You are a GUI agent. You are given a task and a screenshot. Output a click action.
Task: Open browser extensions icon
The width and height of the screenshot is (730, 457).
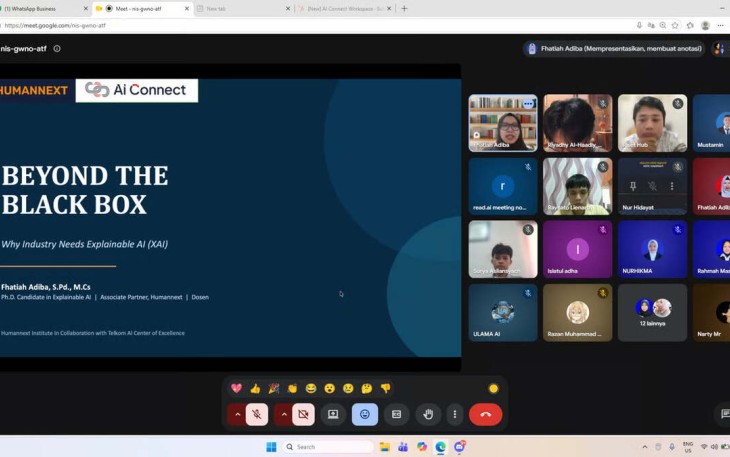pos(690,25)
